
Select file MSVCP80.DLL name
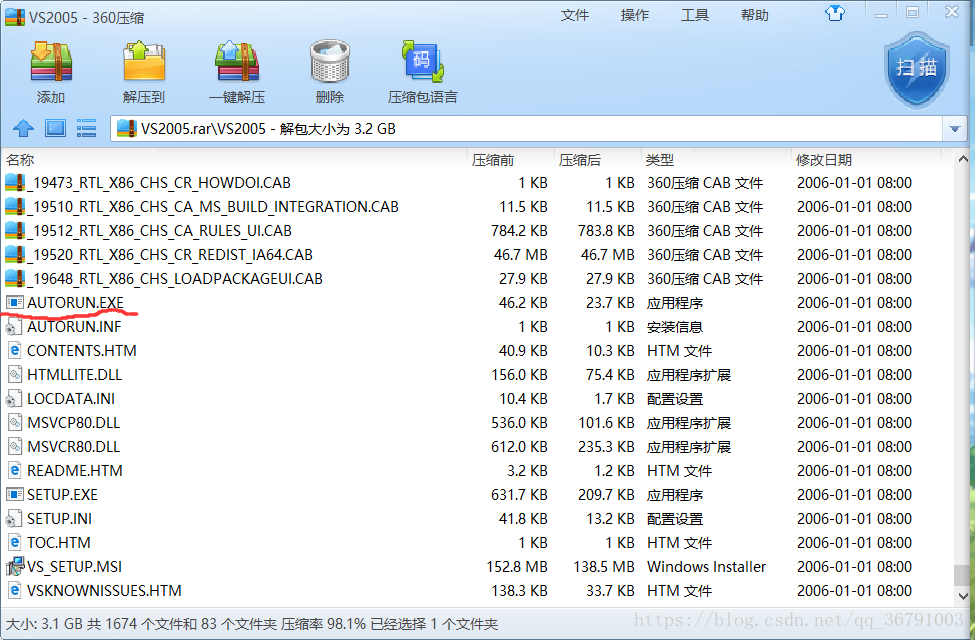(73, 423)
